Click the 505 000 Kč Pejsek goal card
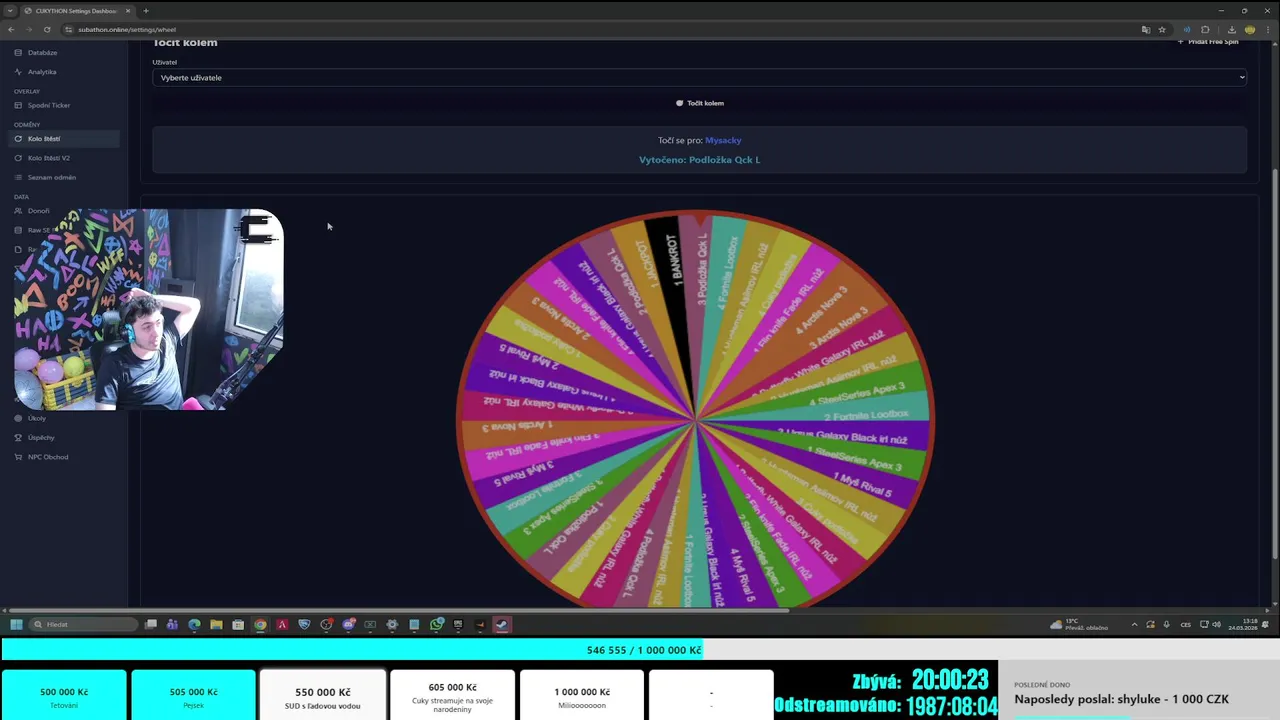Screen dimensions: 1280x720 pyautogui.click(x=193, y=695)
